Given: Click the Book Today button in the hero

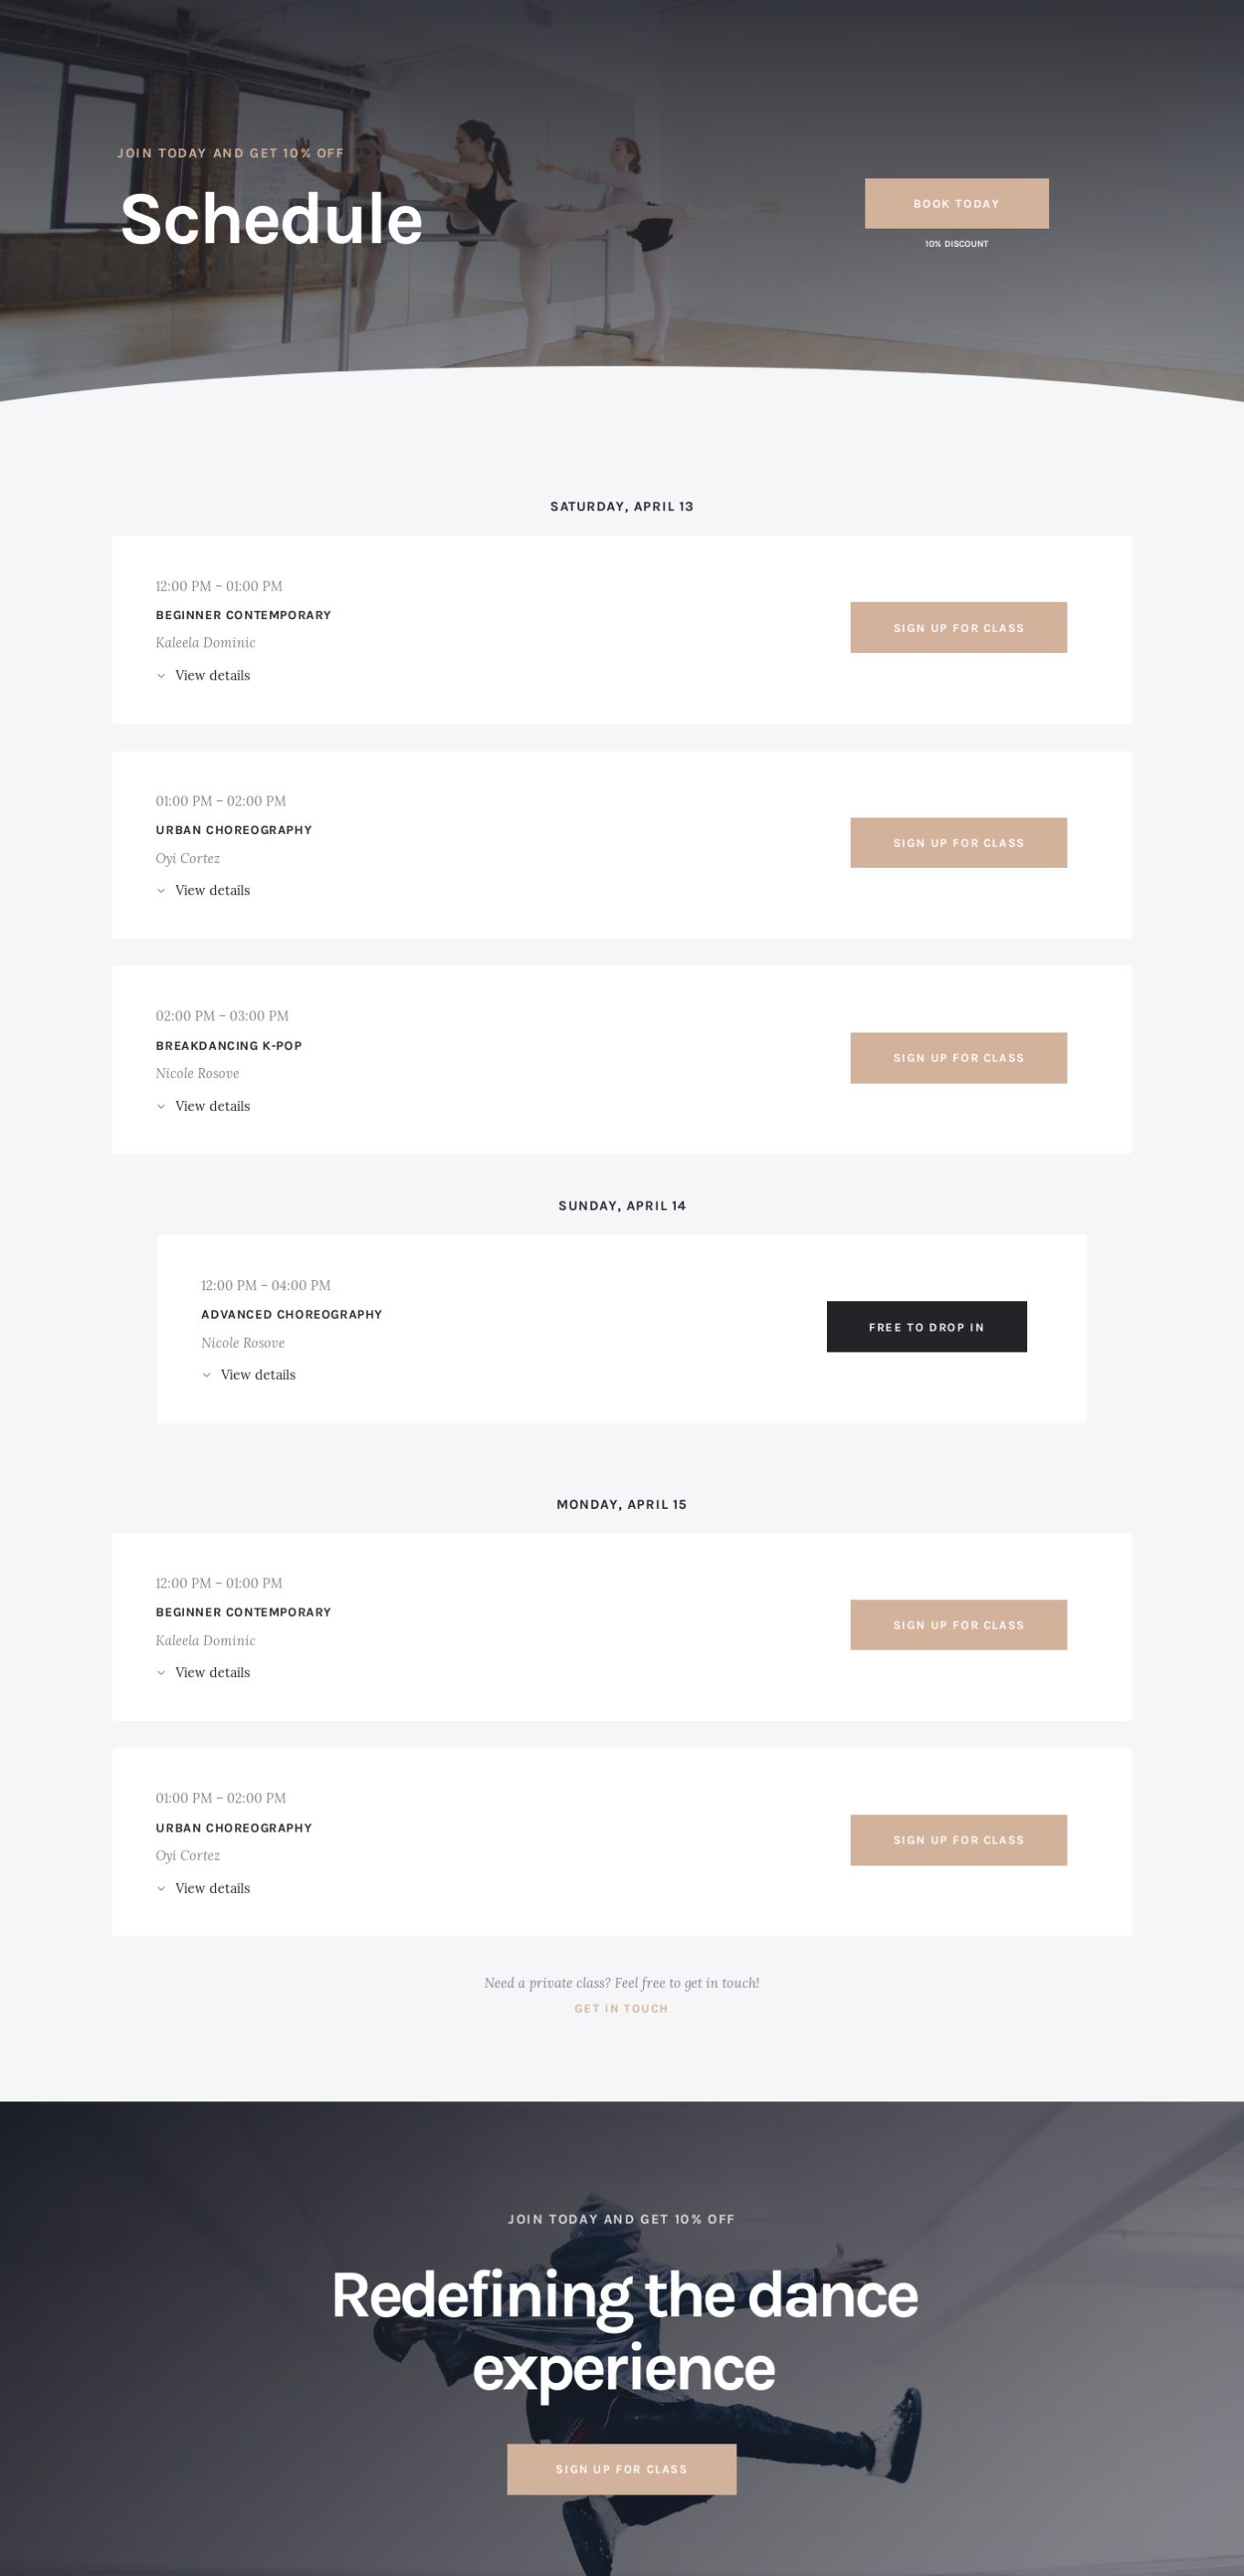Looking at the screenshot, I should pyautogui.click(x=956, y=203).
